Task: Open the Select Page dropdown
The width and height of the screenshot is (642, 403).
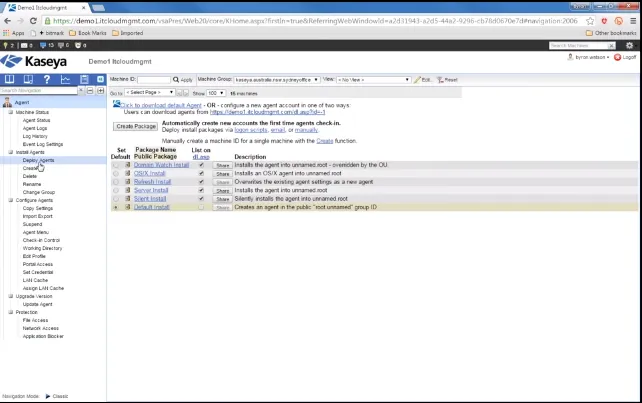Action: click(x=150, y=93)
